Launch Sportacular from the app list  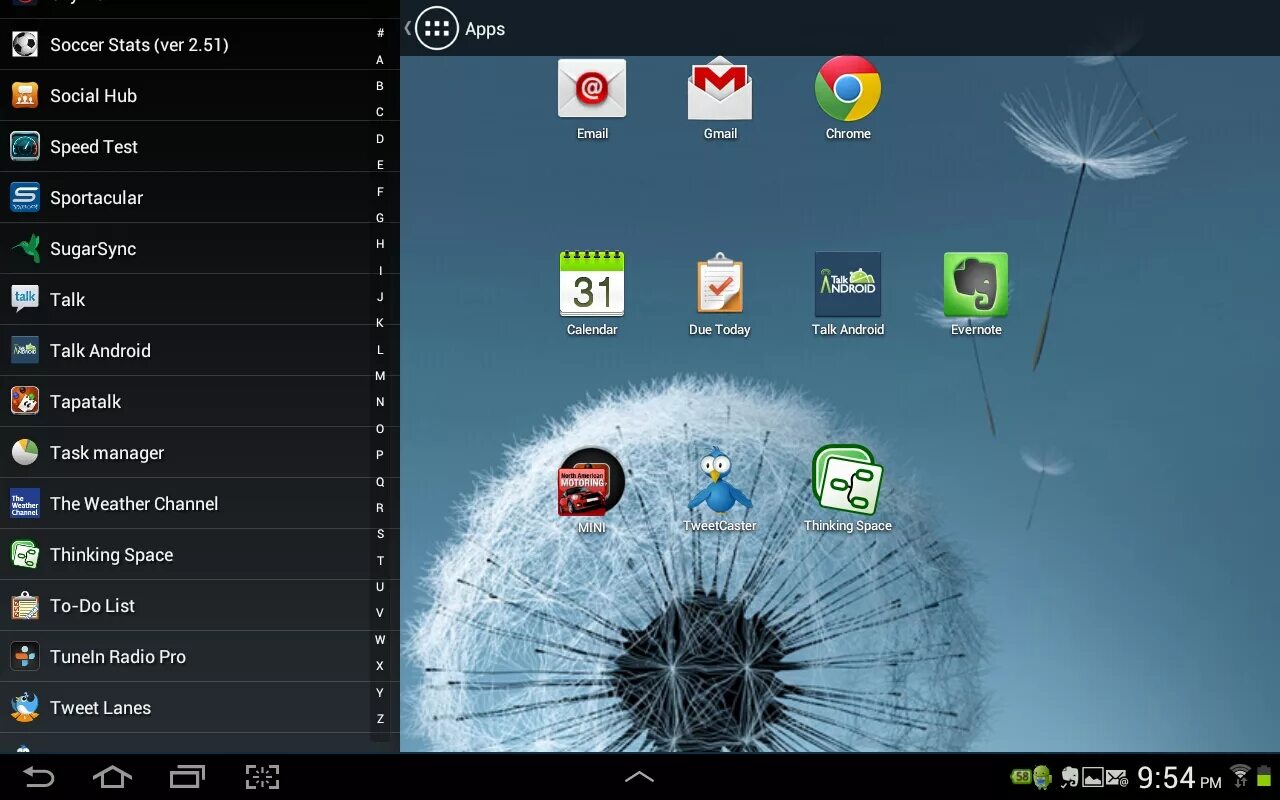click(185, 198)
